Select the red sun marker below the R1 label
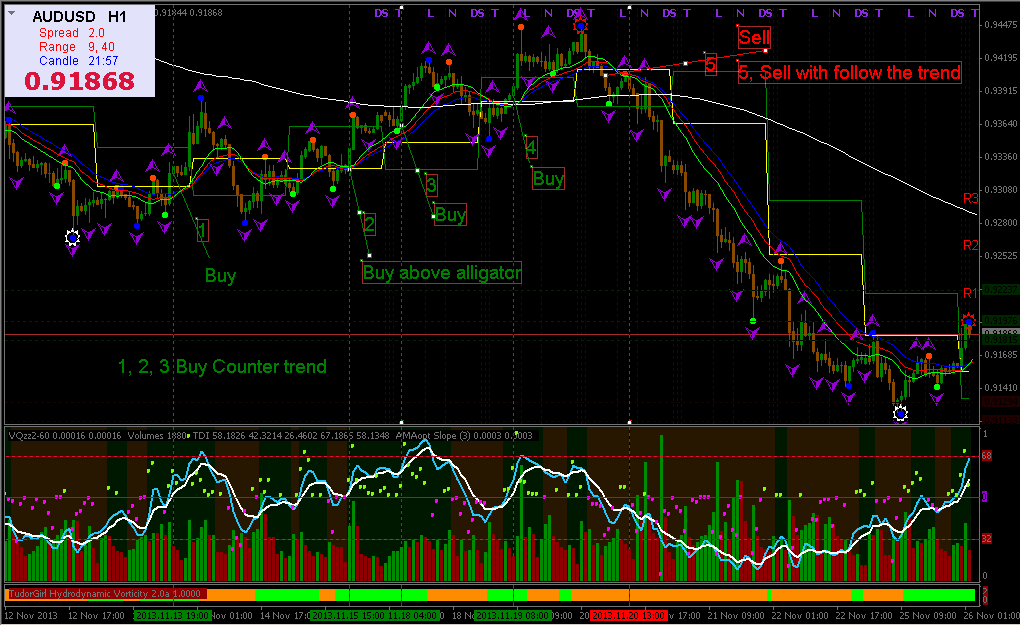1020x625 pixels. pyautogui.click(x=969, y=321)
